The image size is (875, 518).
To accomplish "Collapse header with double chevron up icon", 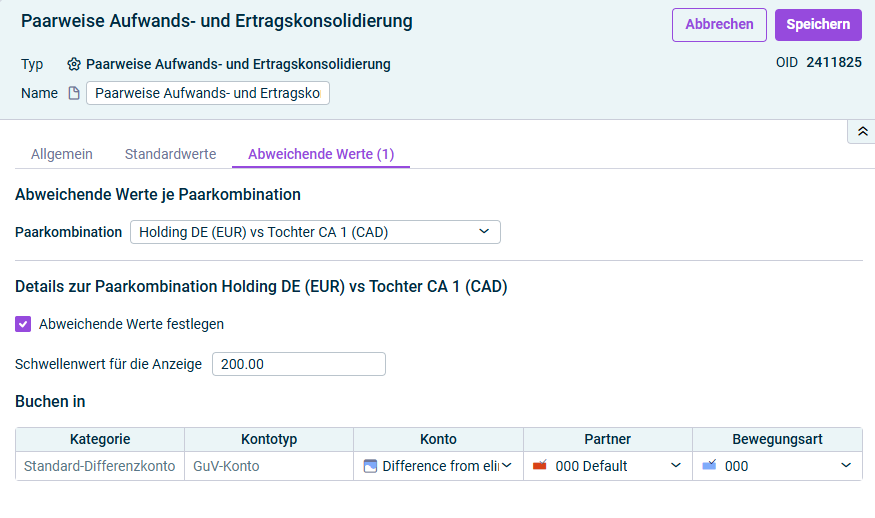I will click(x=862, y=132).
